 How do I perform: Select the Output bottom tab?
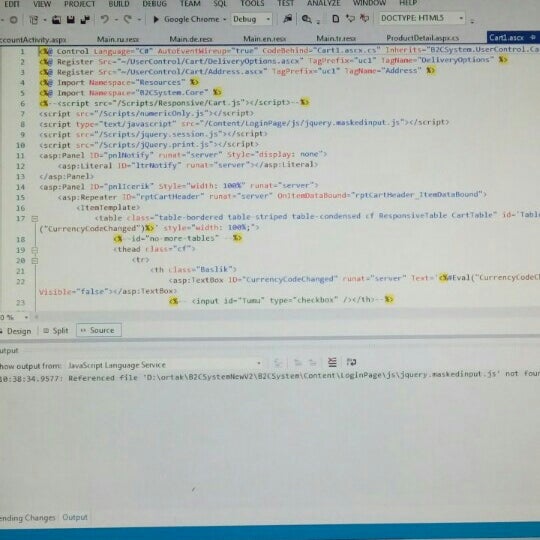tap(75, 517)
